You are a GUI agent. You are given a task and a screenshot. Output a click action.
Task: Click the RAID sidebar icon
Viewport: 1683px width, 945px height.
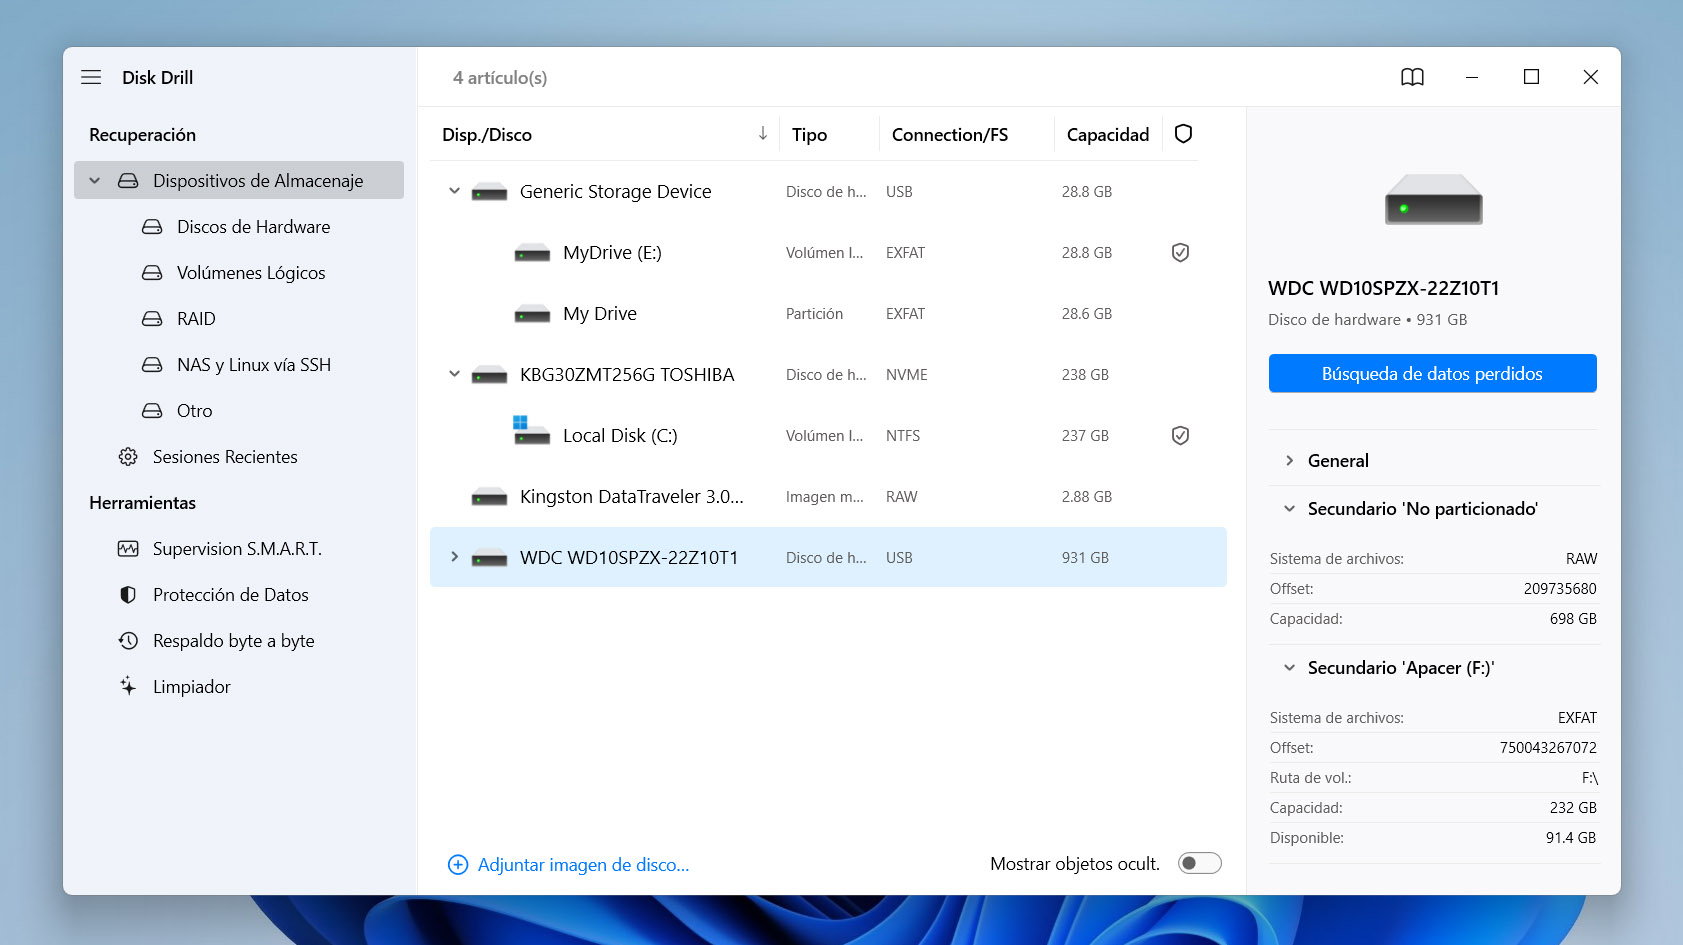point(152,319)
